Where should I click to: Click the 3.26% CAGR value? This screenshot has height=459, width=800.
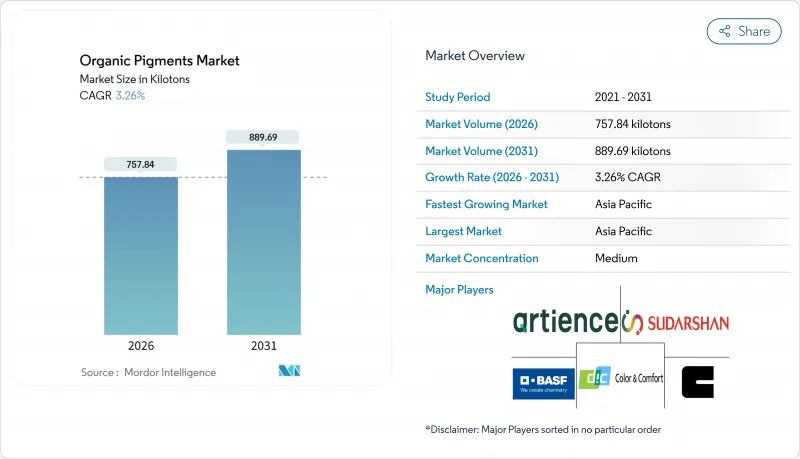tap(628, 177)
